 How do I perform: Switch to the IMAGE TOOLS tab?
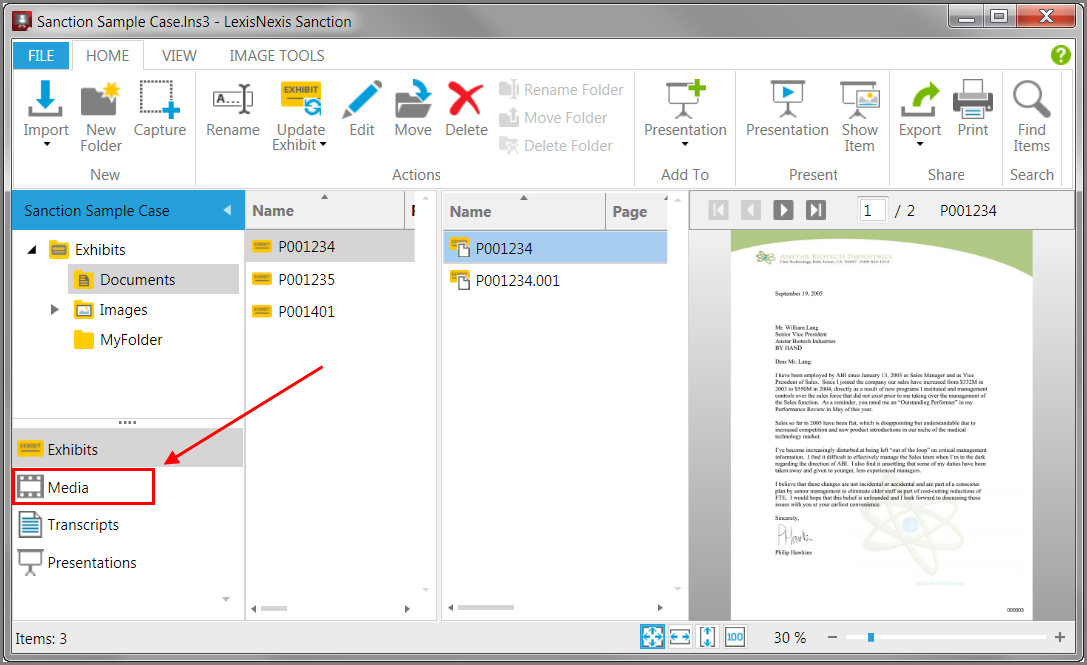click(277, 55)
